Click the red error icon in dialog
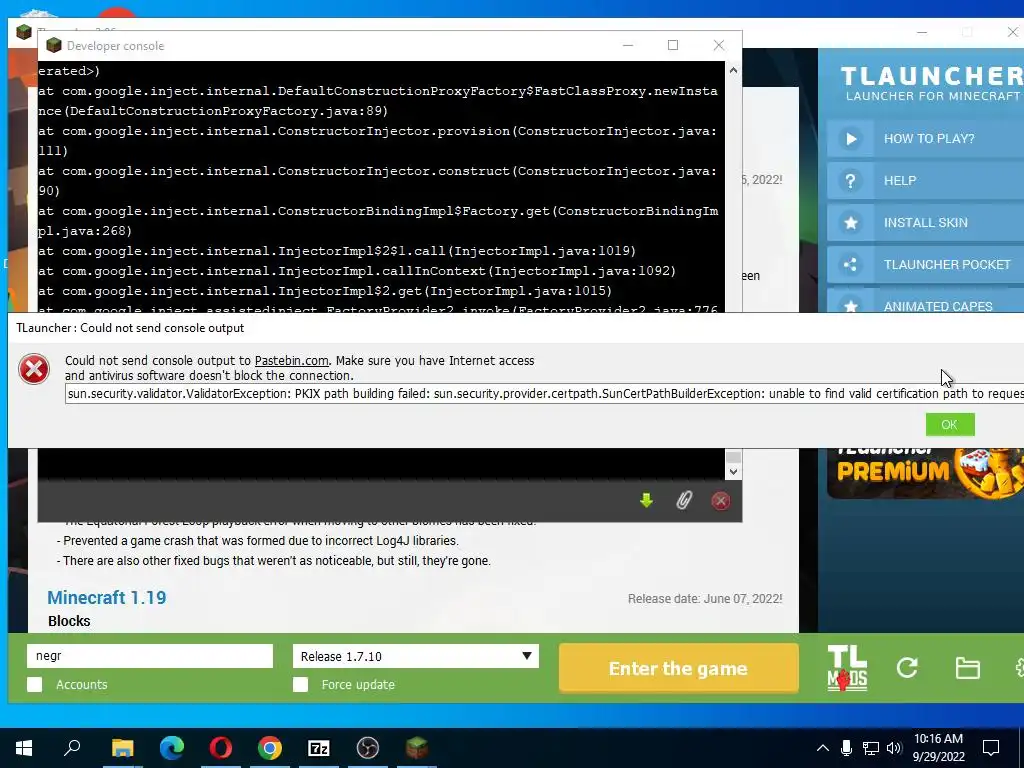Screen dimensions: 1024x768 click(x=34, y=369)
